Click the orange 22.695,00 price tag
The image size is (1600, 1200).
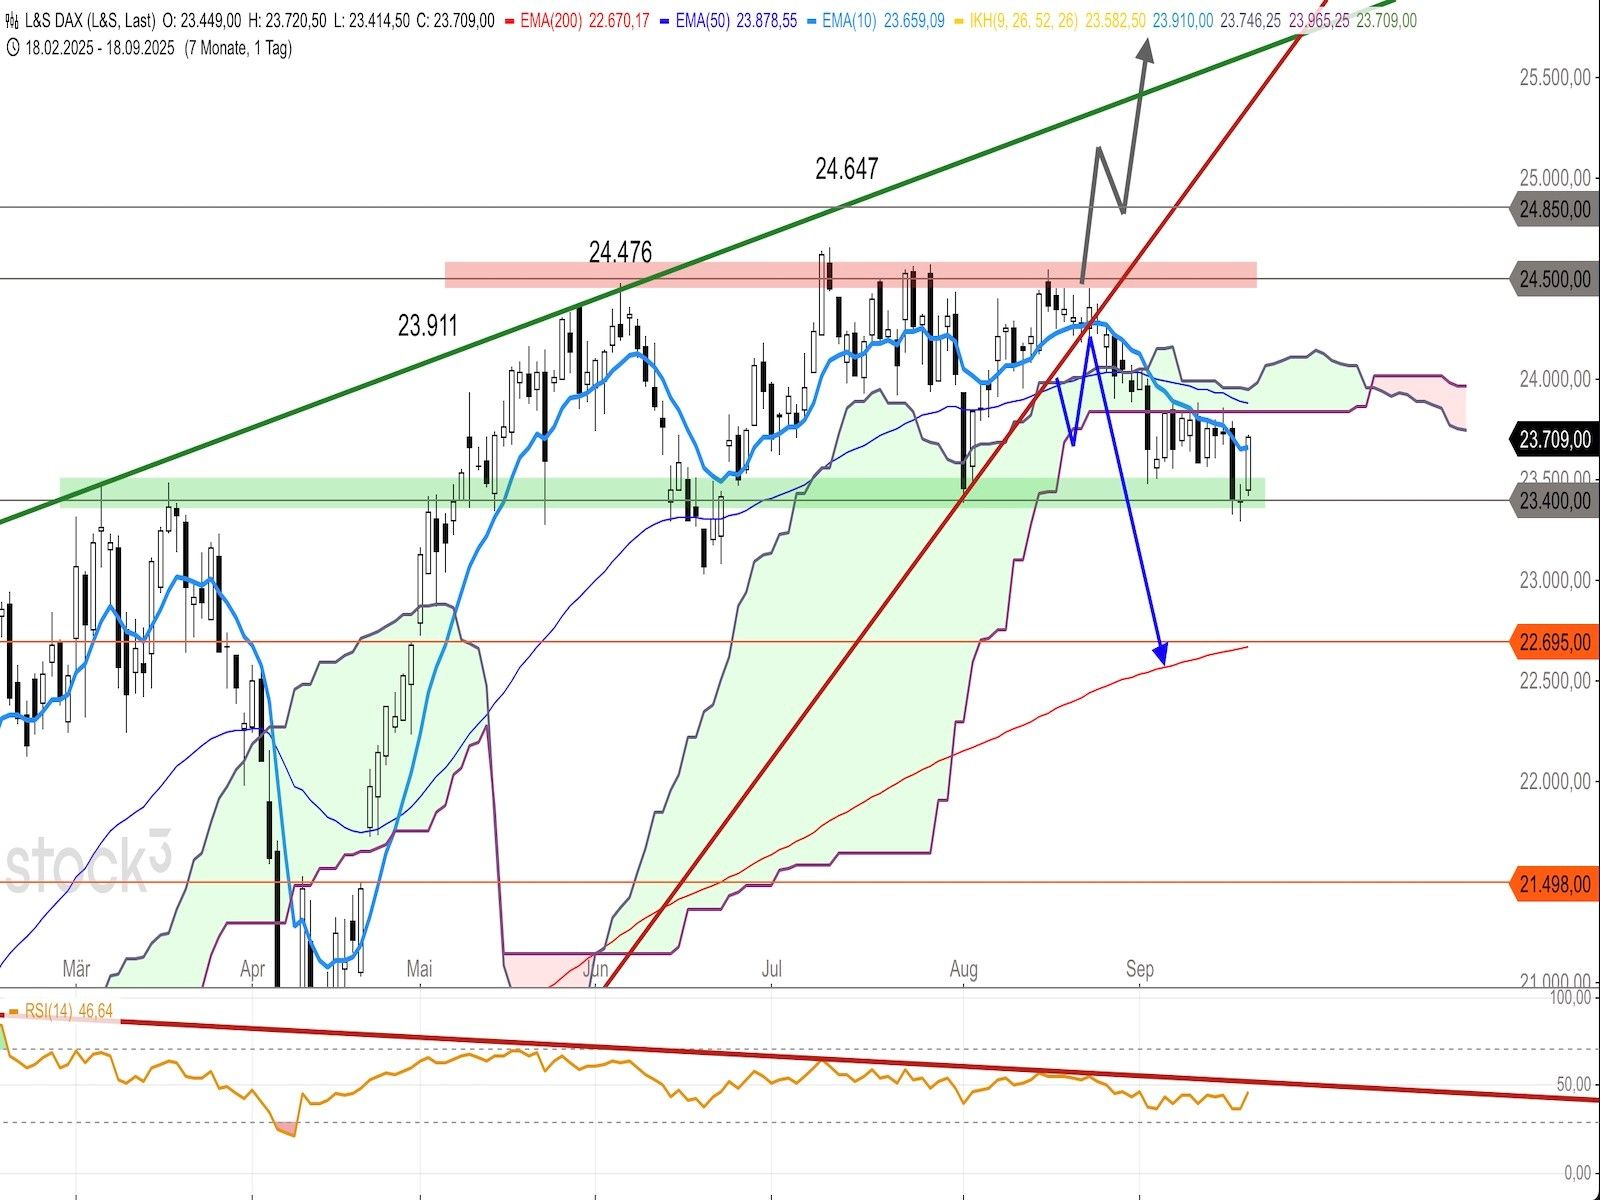1553,643
